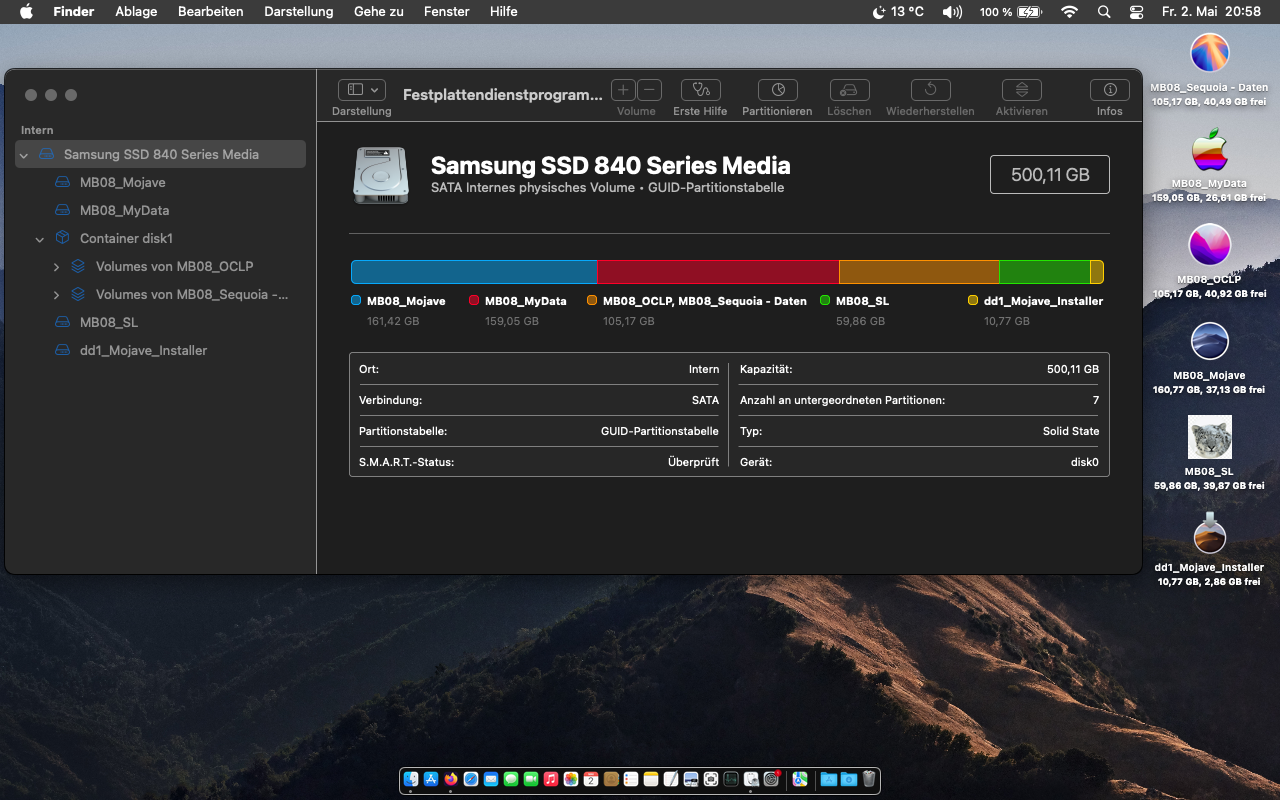The width and height of the screenshot is (1280, 800).
Task: Click the remove volume minus icon
Action: (650, 90)
